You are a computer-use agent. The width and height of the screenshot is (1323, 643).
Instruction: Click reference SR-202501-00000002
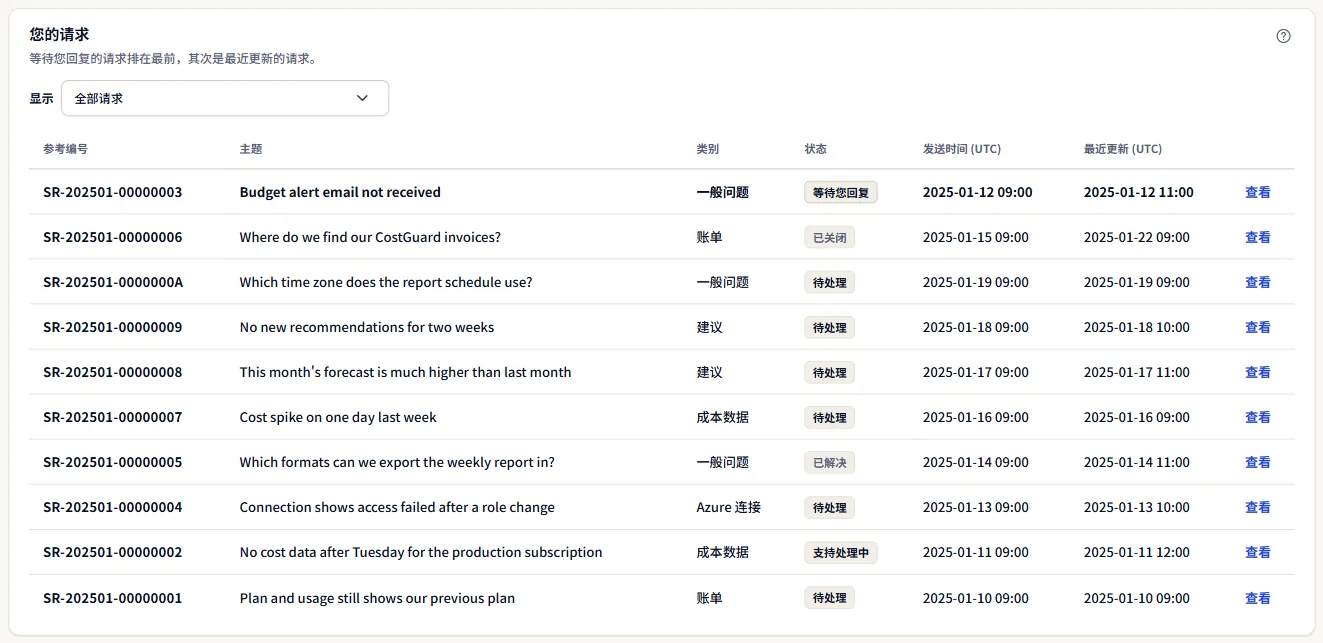click(113, 552)
